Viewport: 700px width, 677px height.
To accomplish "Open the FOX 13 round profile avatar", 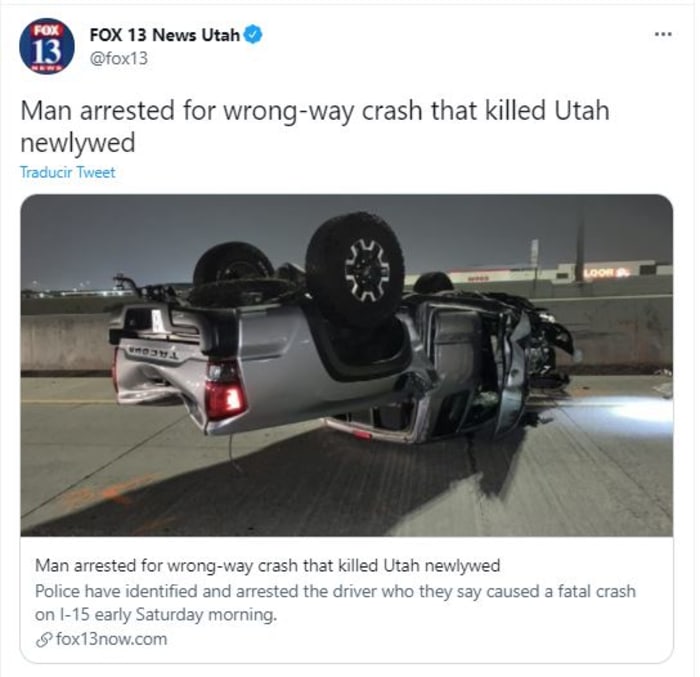I will tap(47, 46).
